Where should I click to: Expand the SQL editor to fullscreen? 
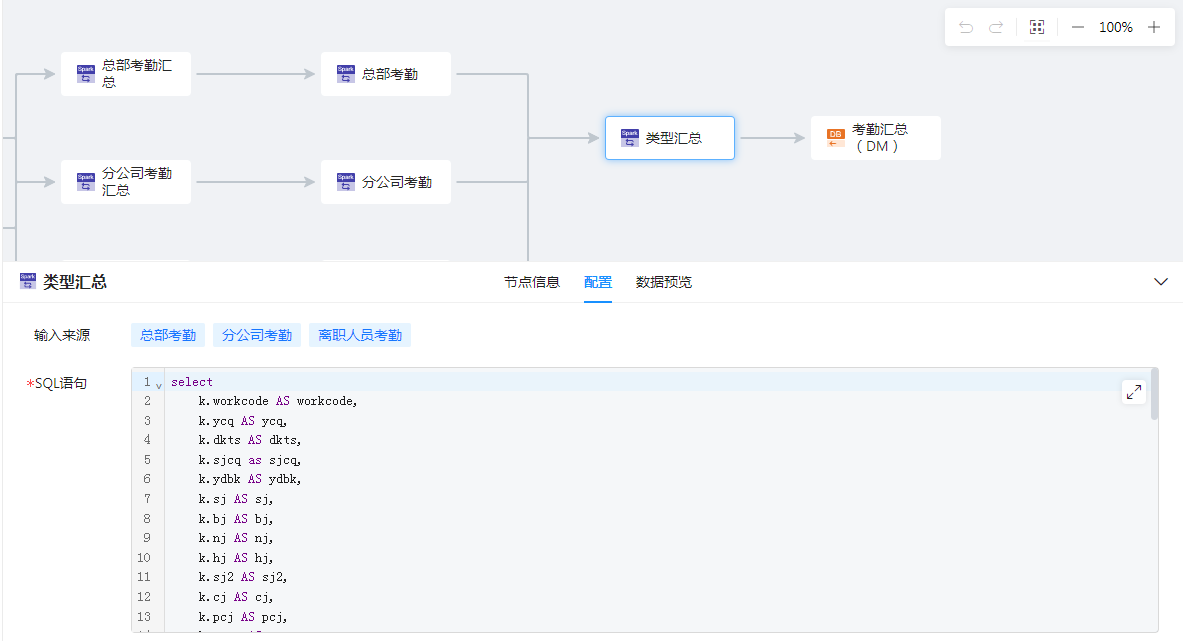click(x=1134, y=392)
